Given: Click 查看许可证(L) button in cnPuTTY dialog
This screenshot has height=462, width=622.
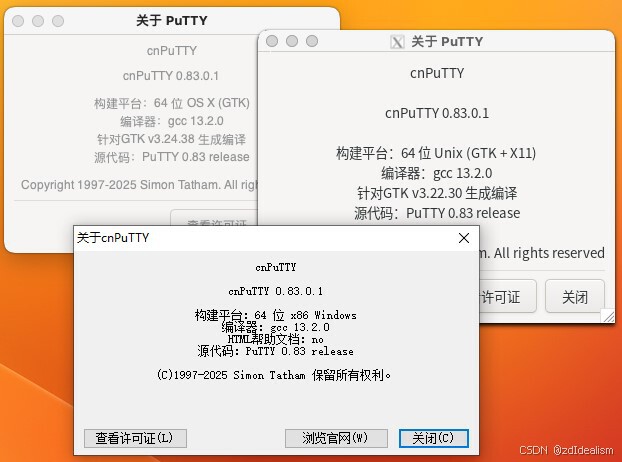Looking at the screenshot, I should click(135, 438).
